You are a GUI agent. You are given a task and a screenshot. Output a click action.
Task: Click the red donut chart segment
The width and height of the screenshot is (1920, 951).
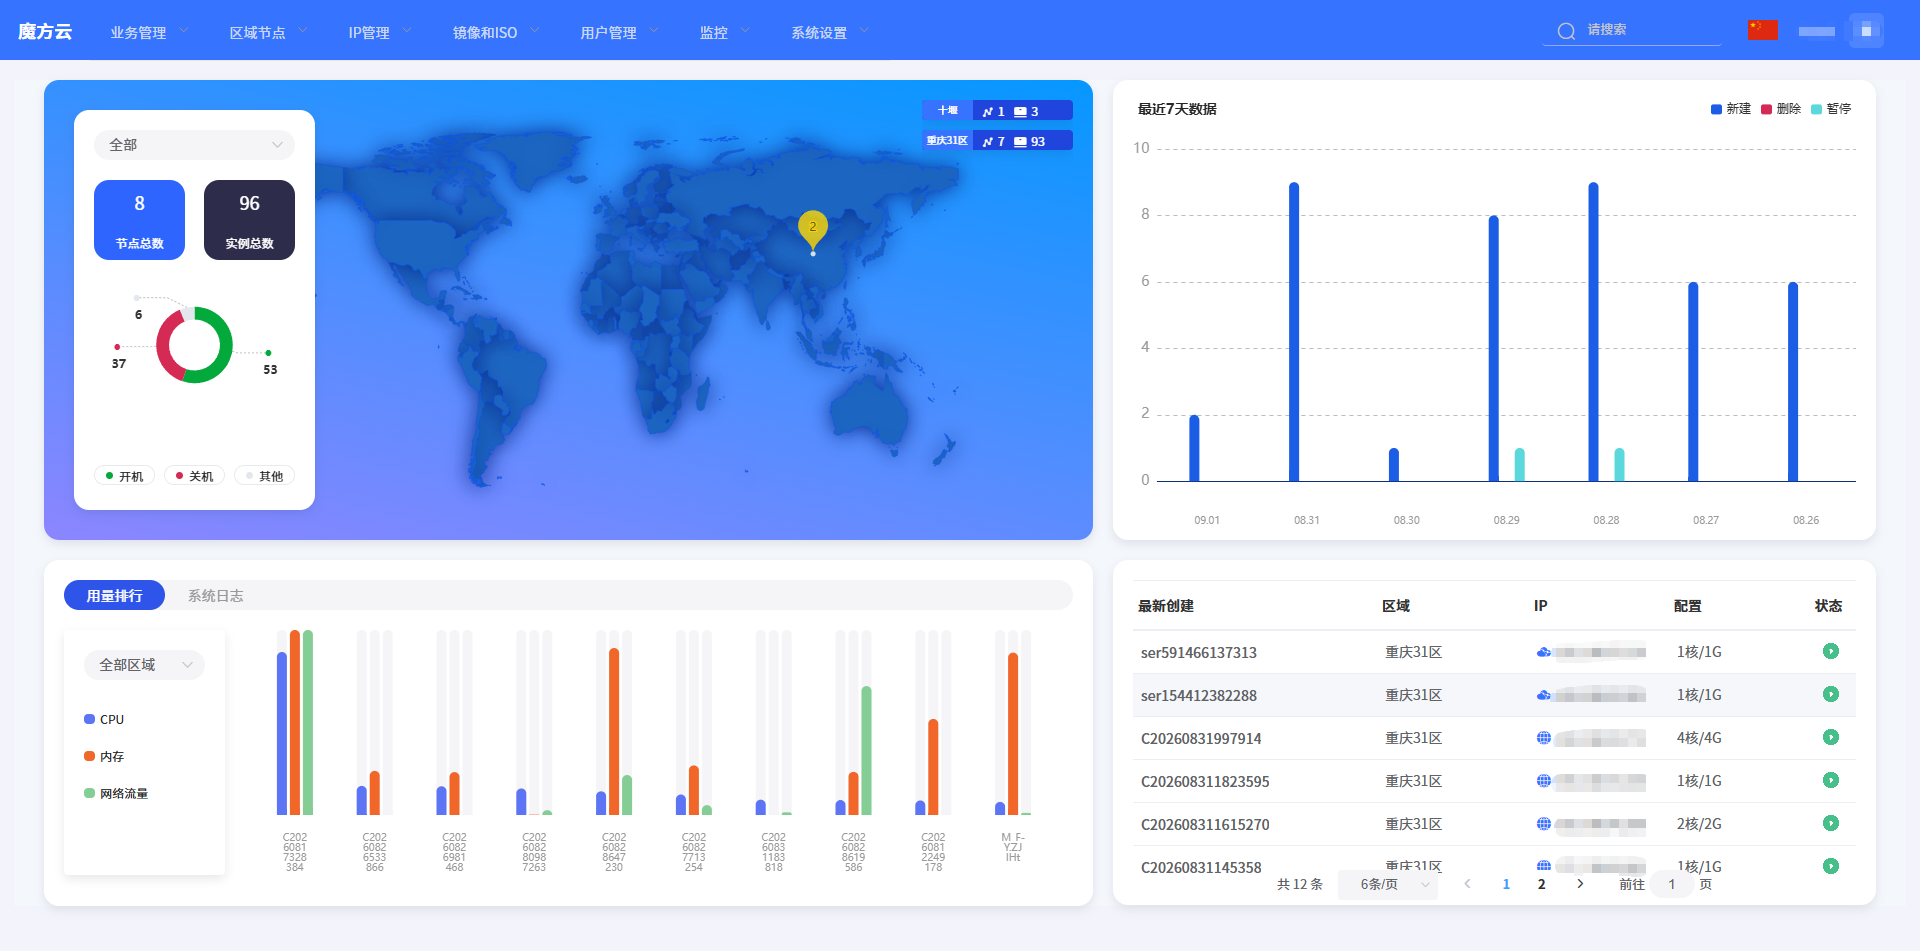point(165,348)
